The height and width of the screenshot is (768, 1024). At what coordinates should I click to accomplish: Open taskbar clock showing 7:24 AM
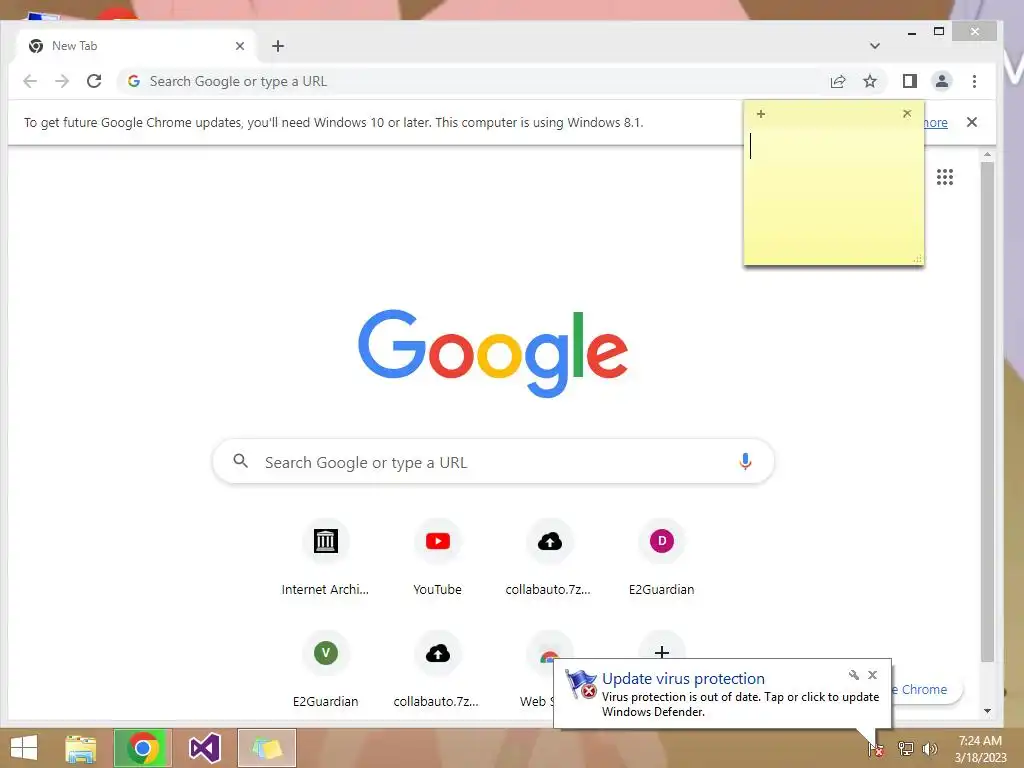pos(980,749)
